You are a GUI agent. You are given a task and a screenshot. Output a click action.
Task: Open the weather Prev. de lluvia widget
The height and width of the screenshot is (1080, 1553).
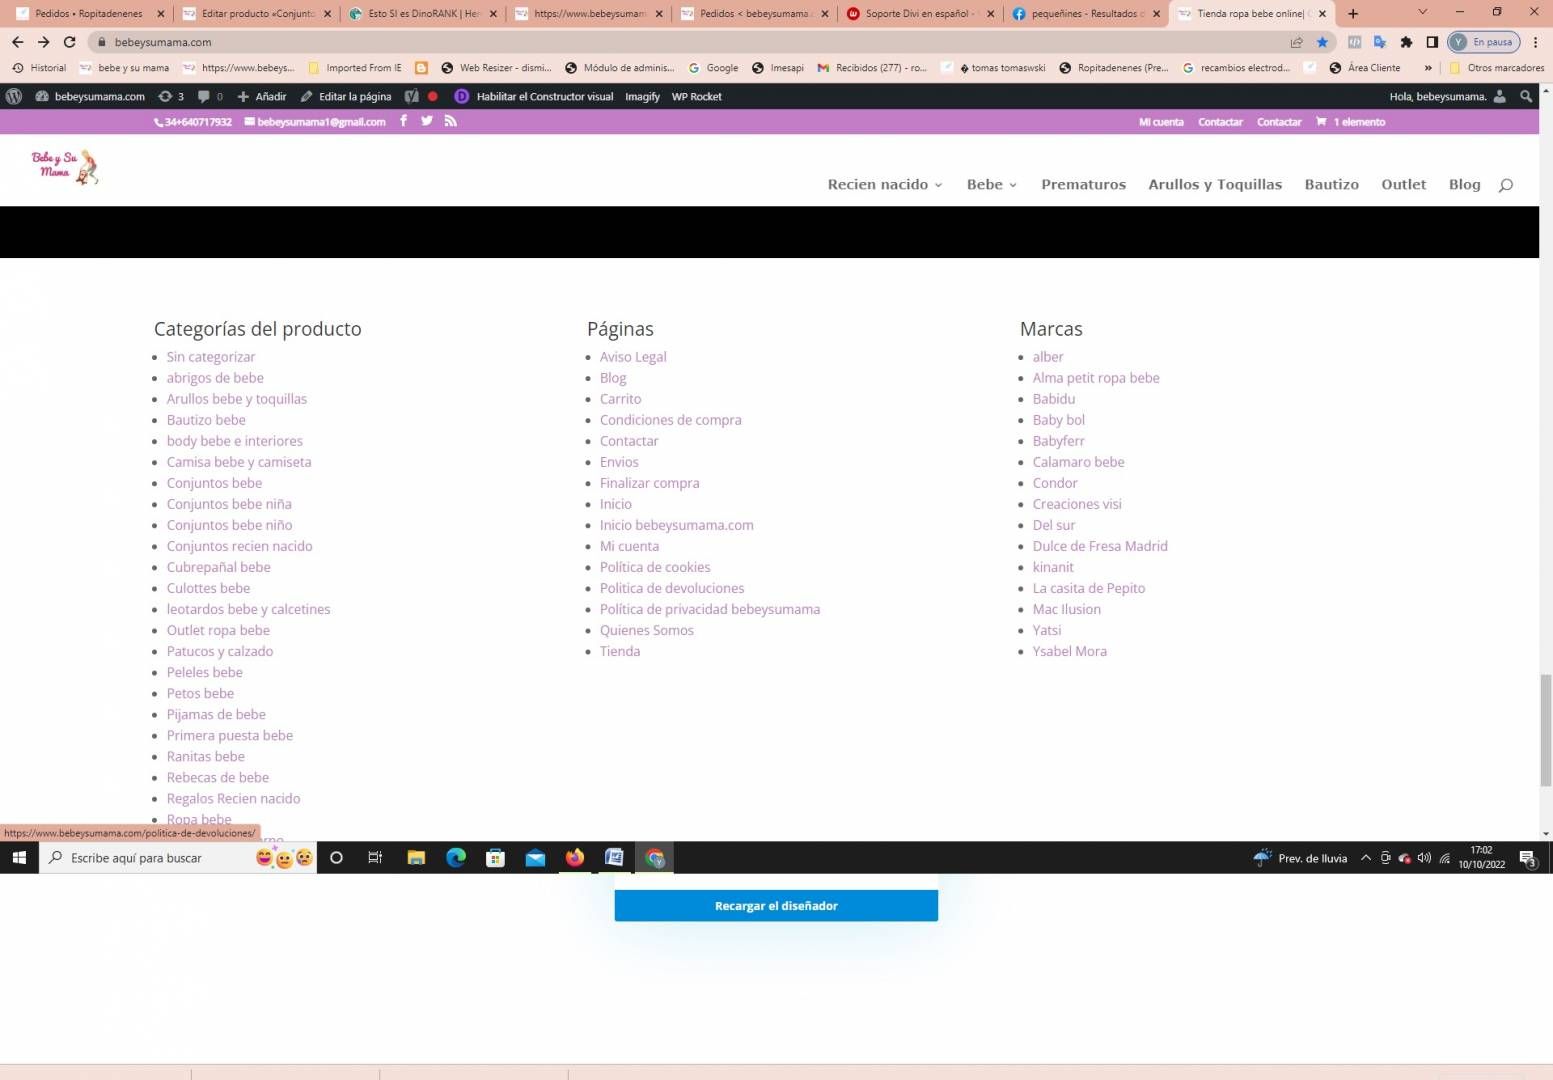pyautogui.click(x=1300, y=858)
